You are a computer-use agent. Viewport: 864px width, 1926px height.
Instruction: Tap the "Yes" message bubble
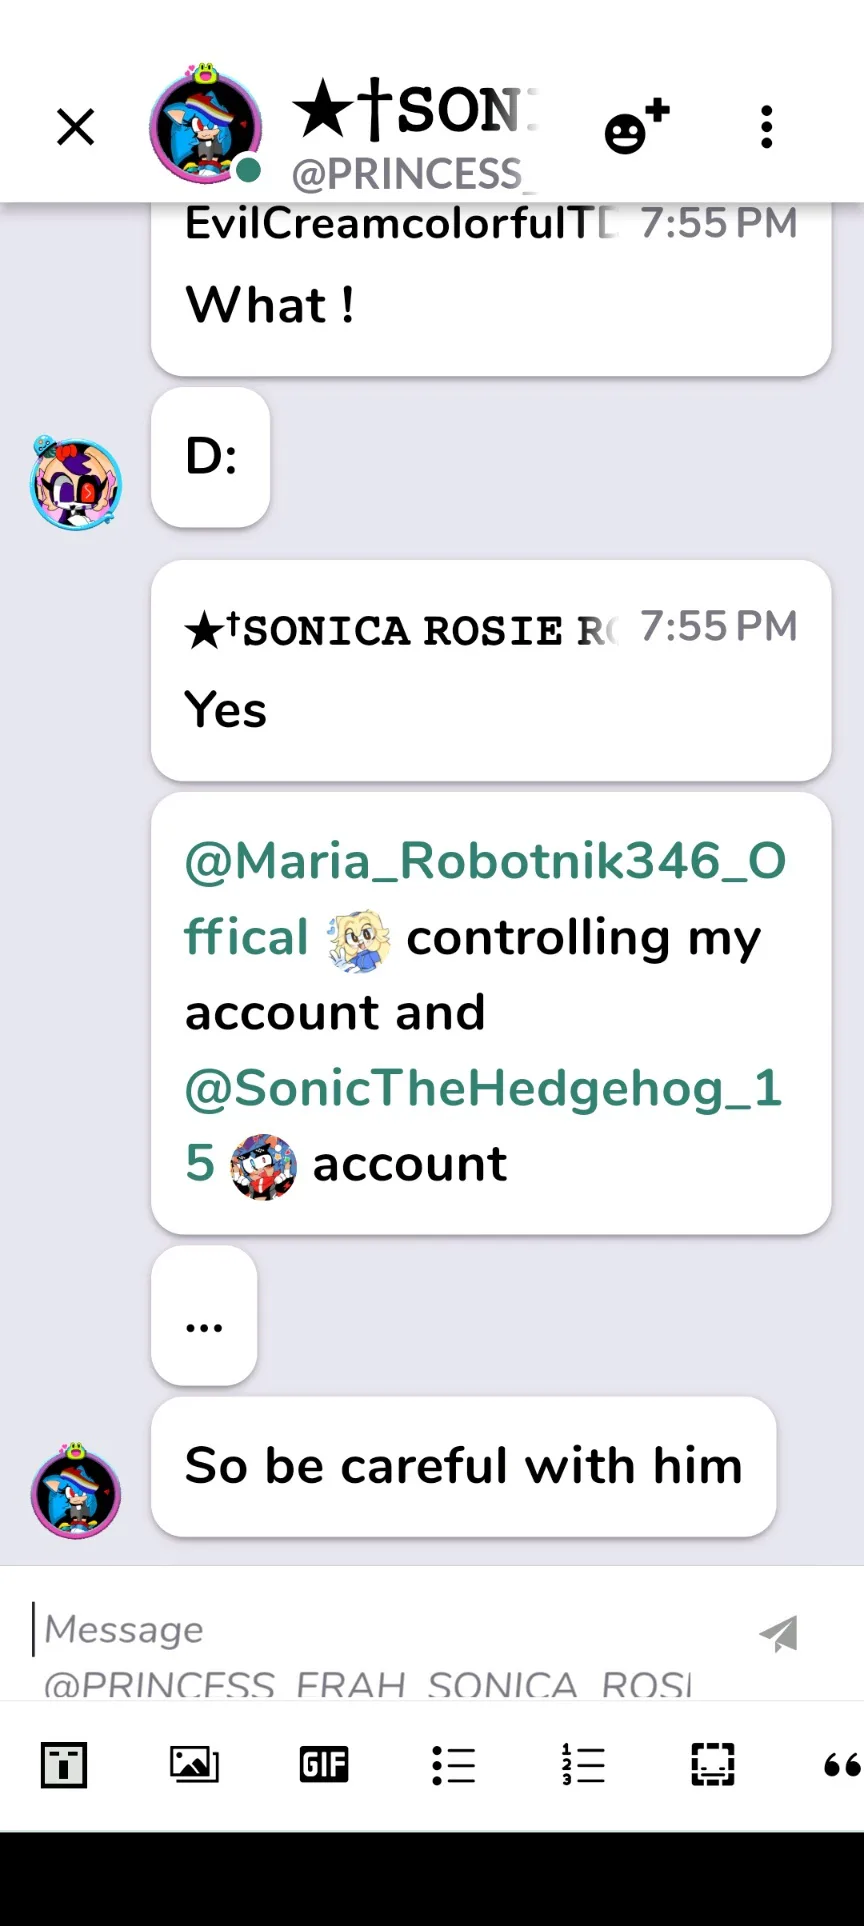490,671
